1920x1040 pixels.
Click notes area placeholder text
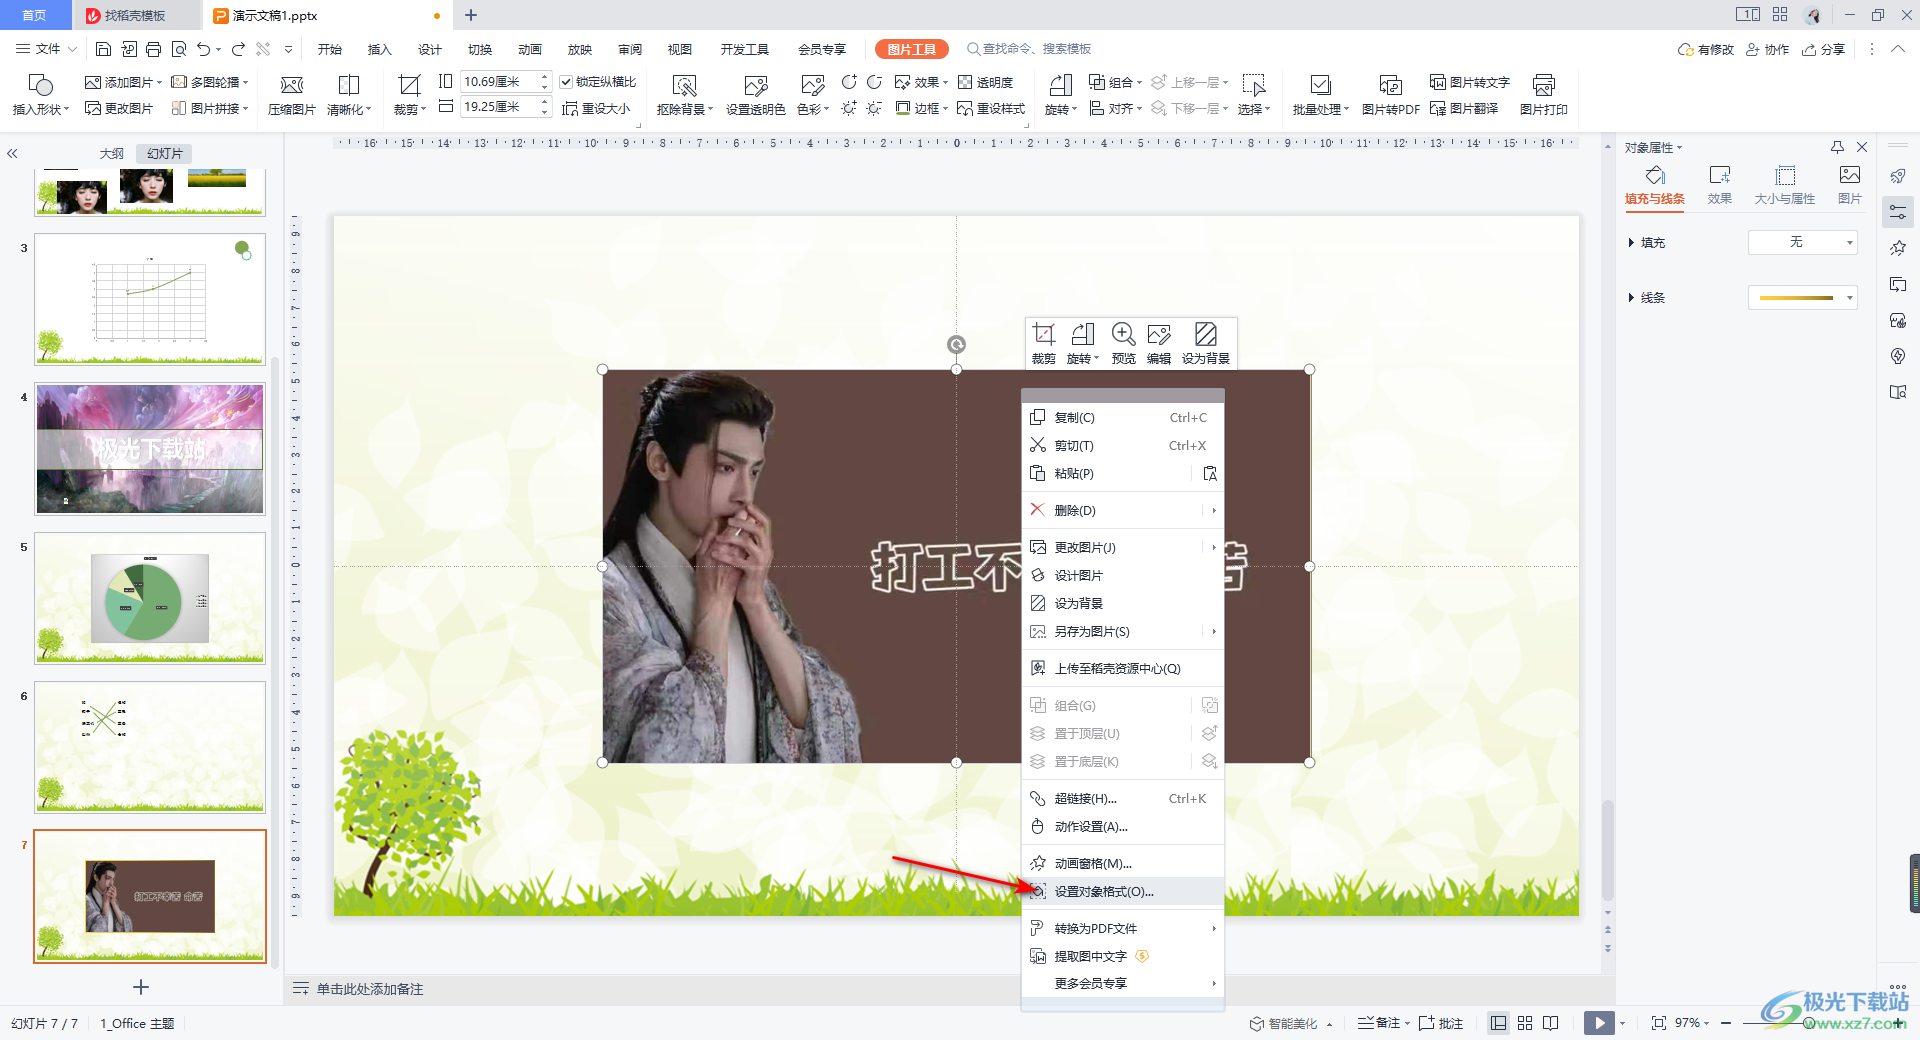370,989
